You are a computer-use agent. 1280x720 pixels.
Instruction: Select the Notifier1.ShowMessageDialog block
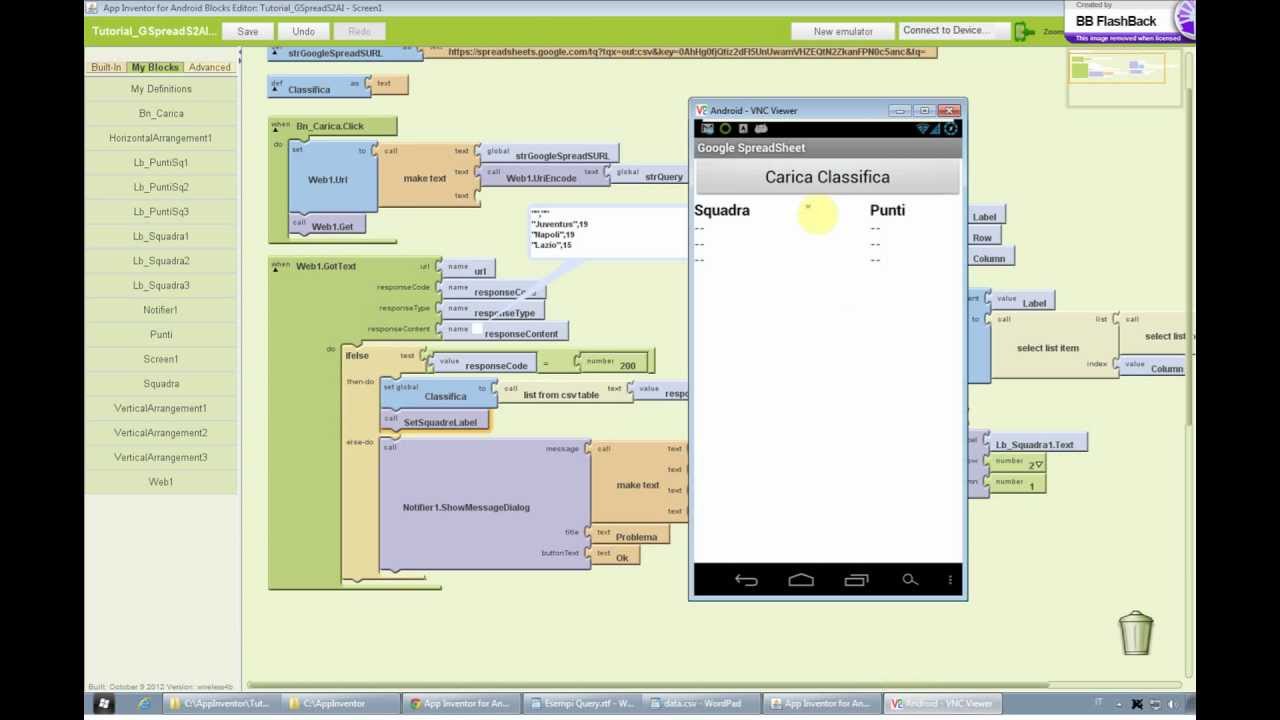point(484,507)
